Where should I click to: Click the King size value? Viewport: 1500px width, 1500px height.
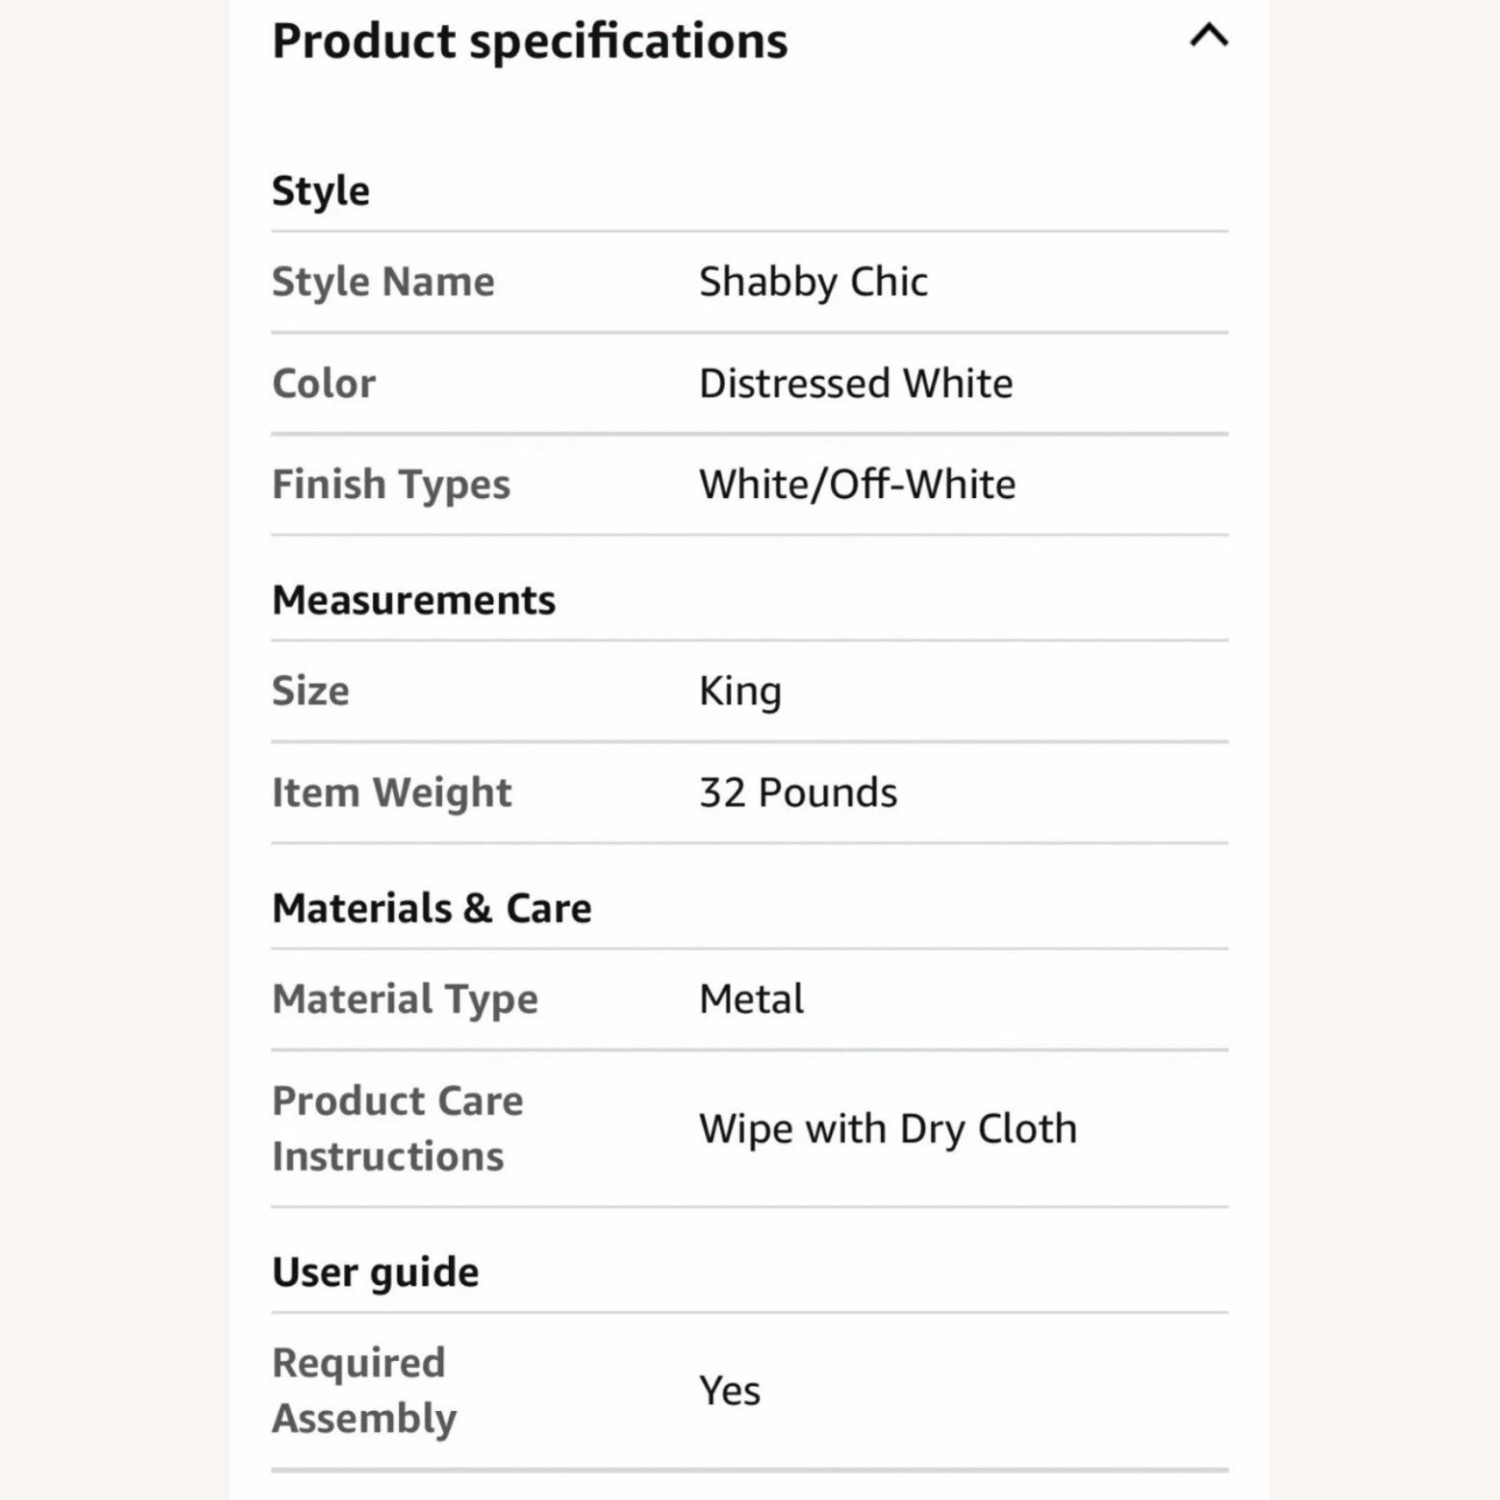pyautogui.click(x=740, y=691)
